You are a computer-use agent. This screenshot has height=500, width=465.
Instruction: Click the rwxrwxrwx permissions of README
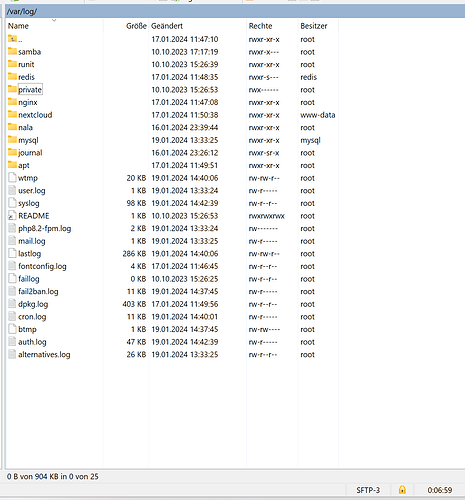[x=267, y=216]
